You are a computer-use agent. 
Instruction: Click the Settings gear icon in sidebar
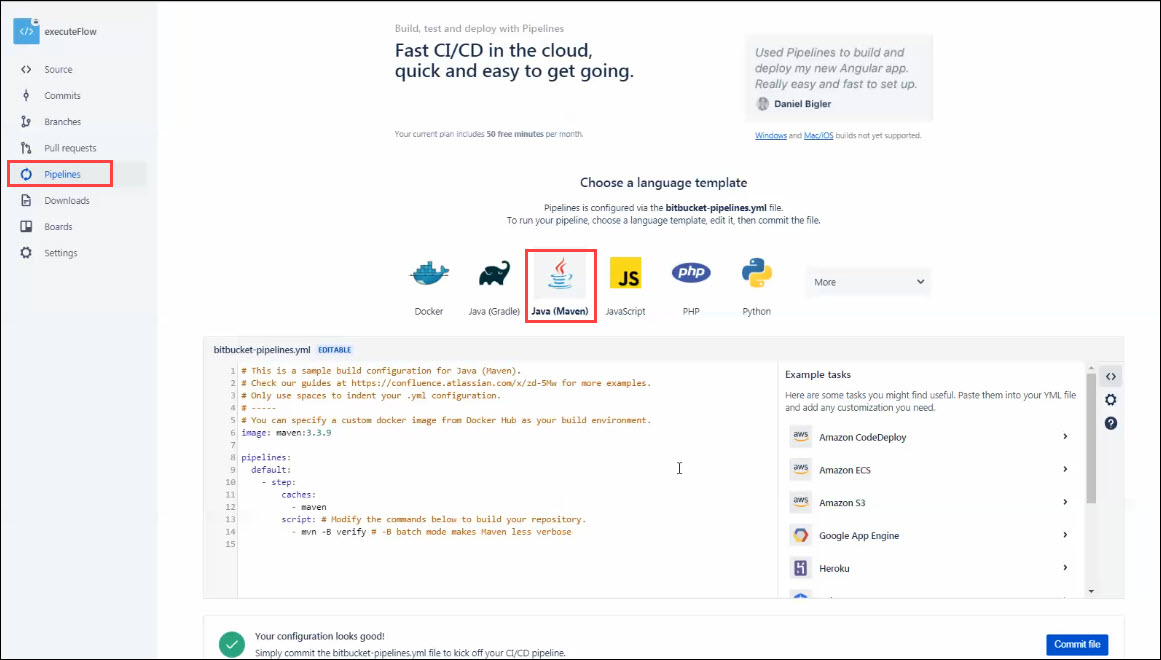point(26,253)
